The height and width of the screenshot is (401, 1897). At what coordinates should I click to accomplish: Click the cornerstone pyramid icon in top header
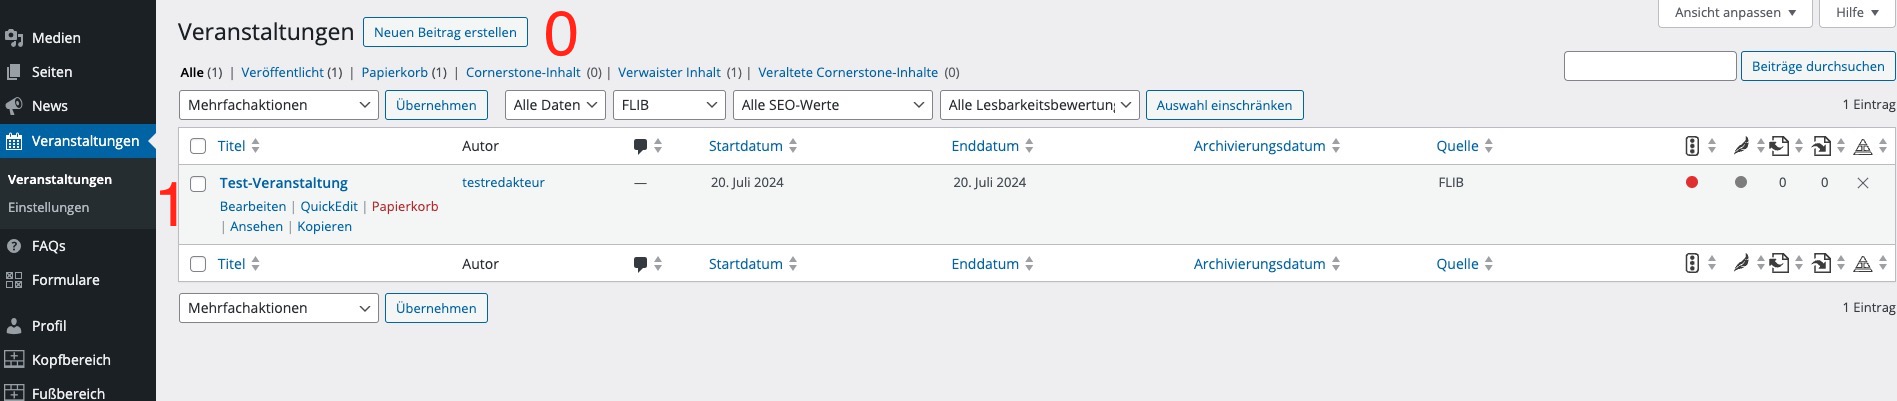1862,146
